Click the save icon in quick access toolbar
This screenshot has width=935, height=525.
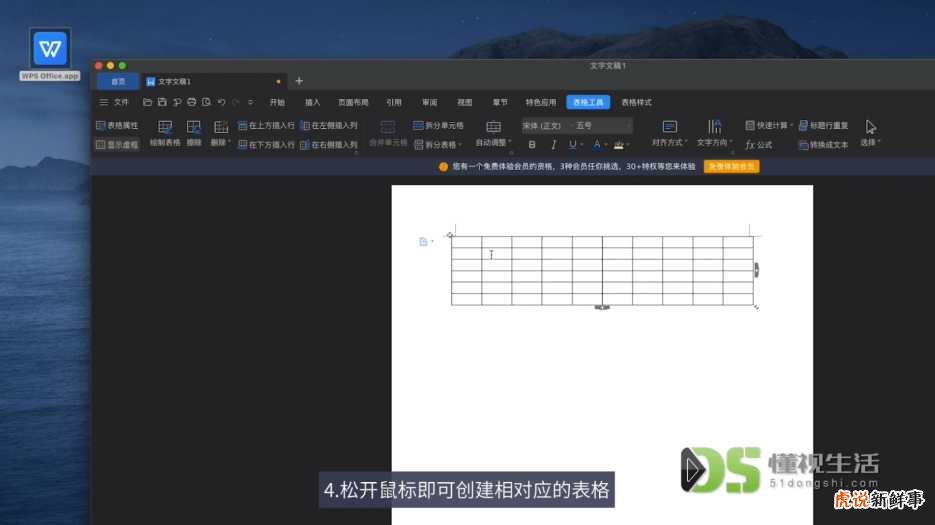click(162, 102)
